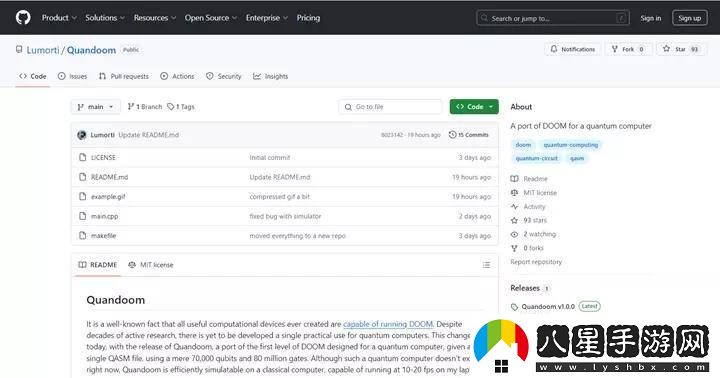Screen dimensions: 720x378
Task: Click the Tags icon
Action: coord(170,107)
